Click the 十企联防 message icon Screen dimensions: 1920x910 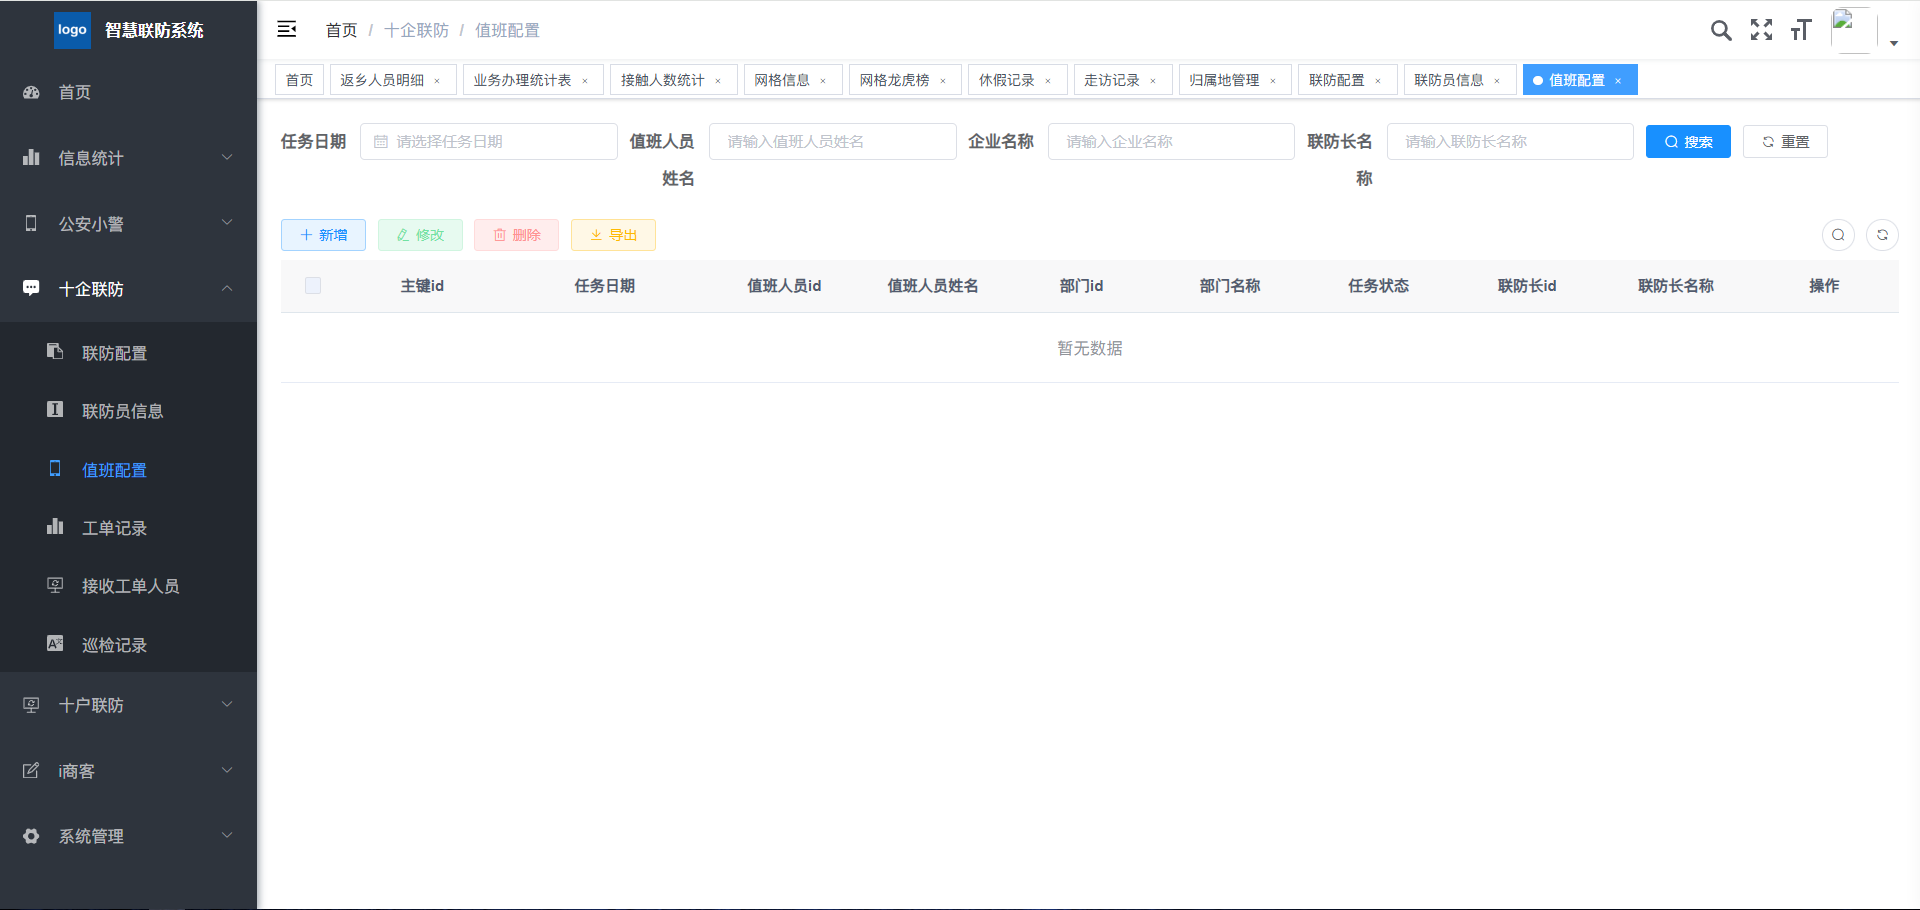[31, 288]
